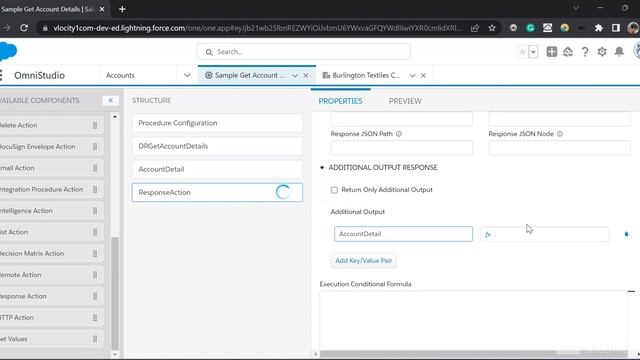Screen dimensions: 640x360
Task: Show info tooltip for Response JSON Node
Action: [x=560, y=134]
